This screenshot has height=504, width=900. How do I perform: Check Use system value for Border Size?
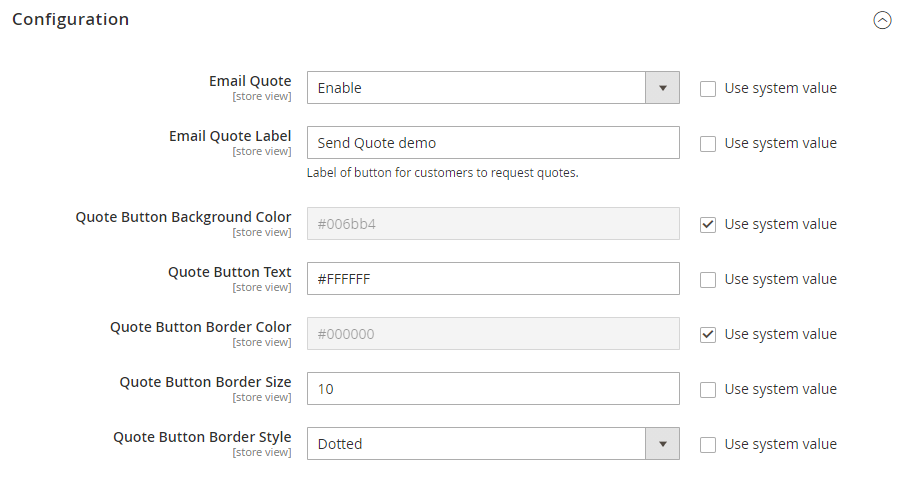708,390
